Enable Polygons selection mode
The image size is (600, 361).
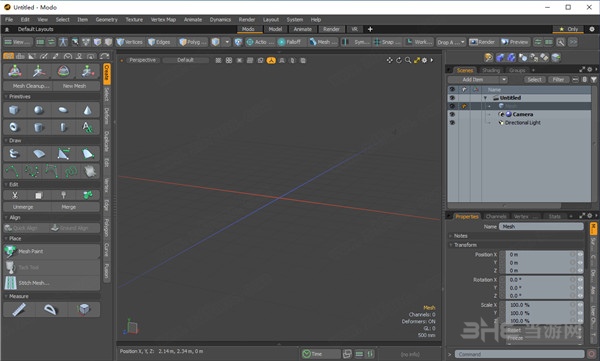(193, 42)
